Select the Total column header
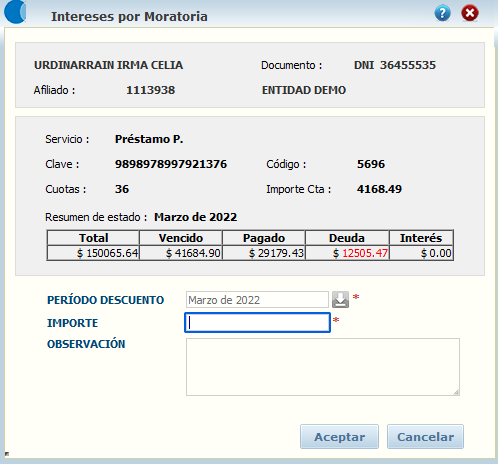 [x=93, y=238]
